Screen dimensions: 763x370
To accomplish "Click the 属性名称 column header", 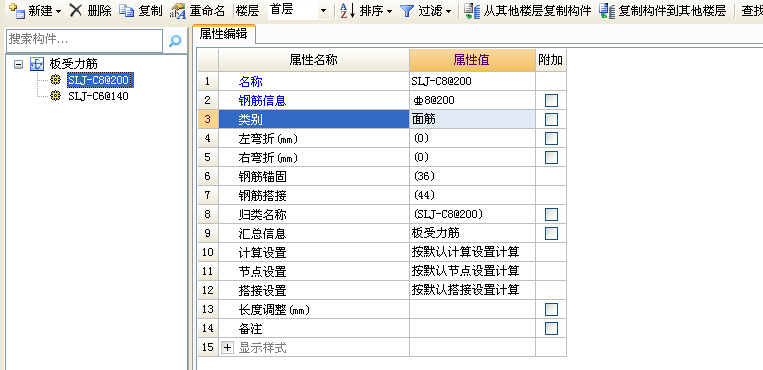I will coord(314,60).
